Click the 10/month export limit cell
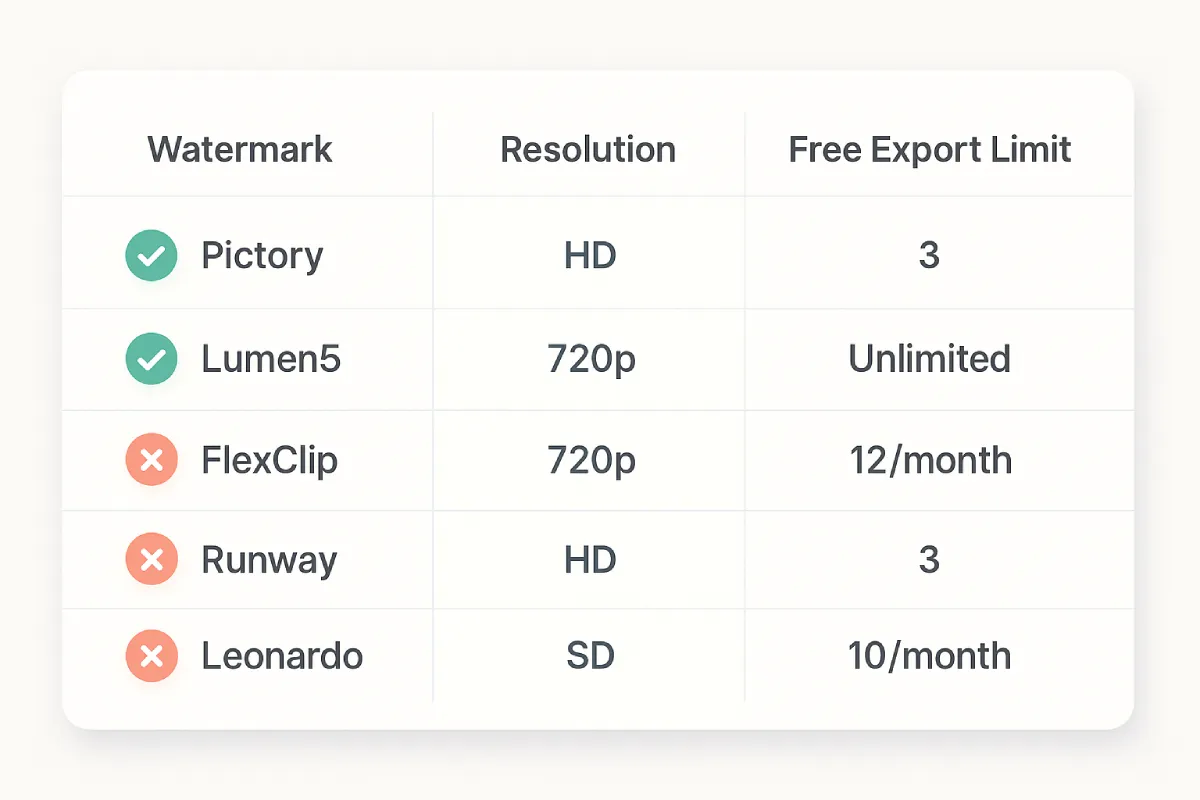The image size is (1200, 800). tap(930, 656)
